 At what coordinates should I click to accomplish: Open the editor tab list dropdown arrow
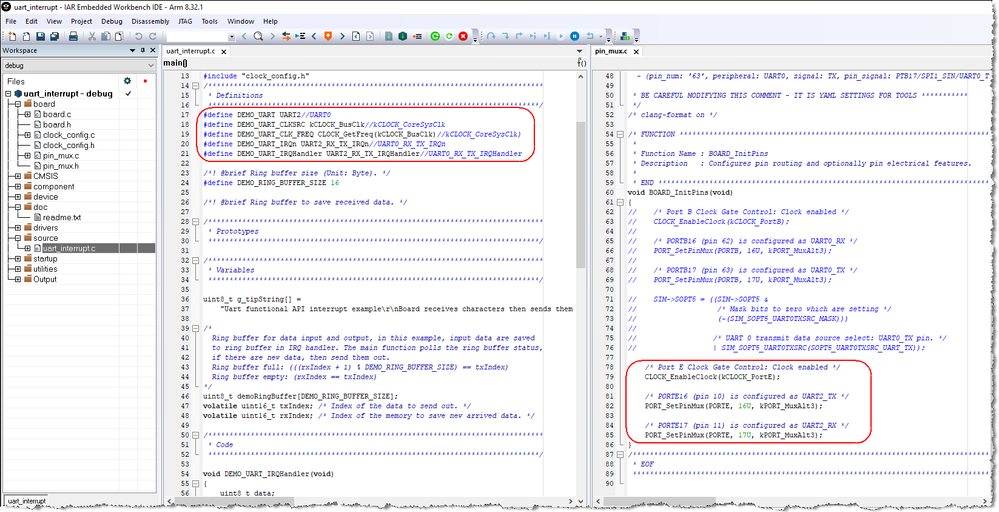click(579, 51)
